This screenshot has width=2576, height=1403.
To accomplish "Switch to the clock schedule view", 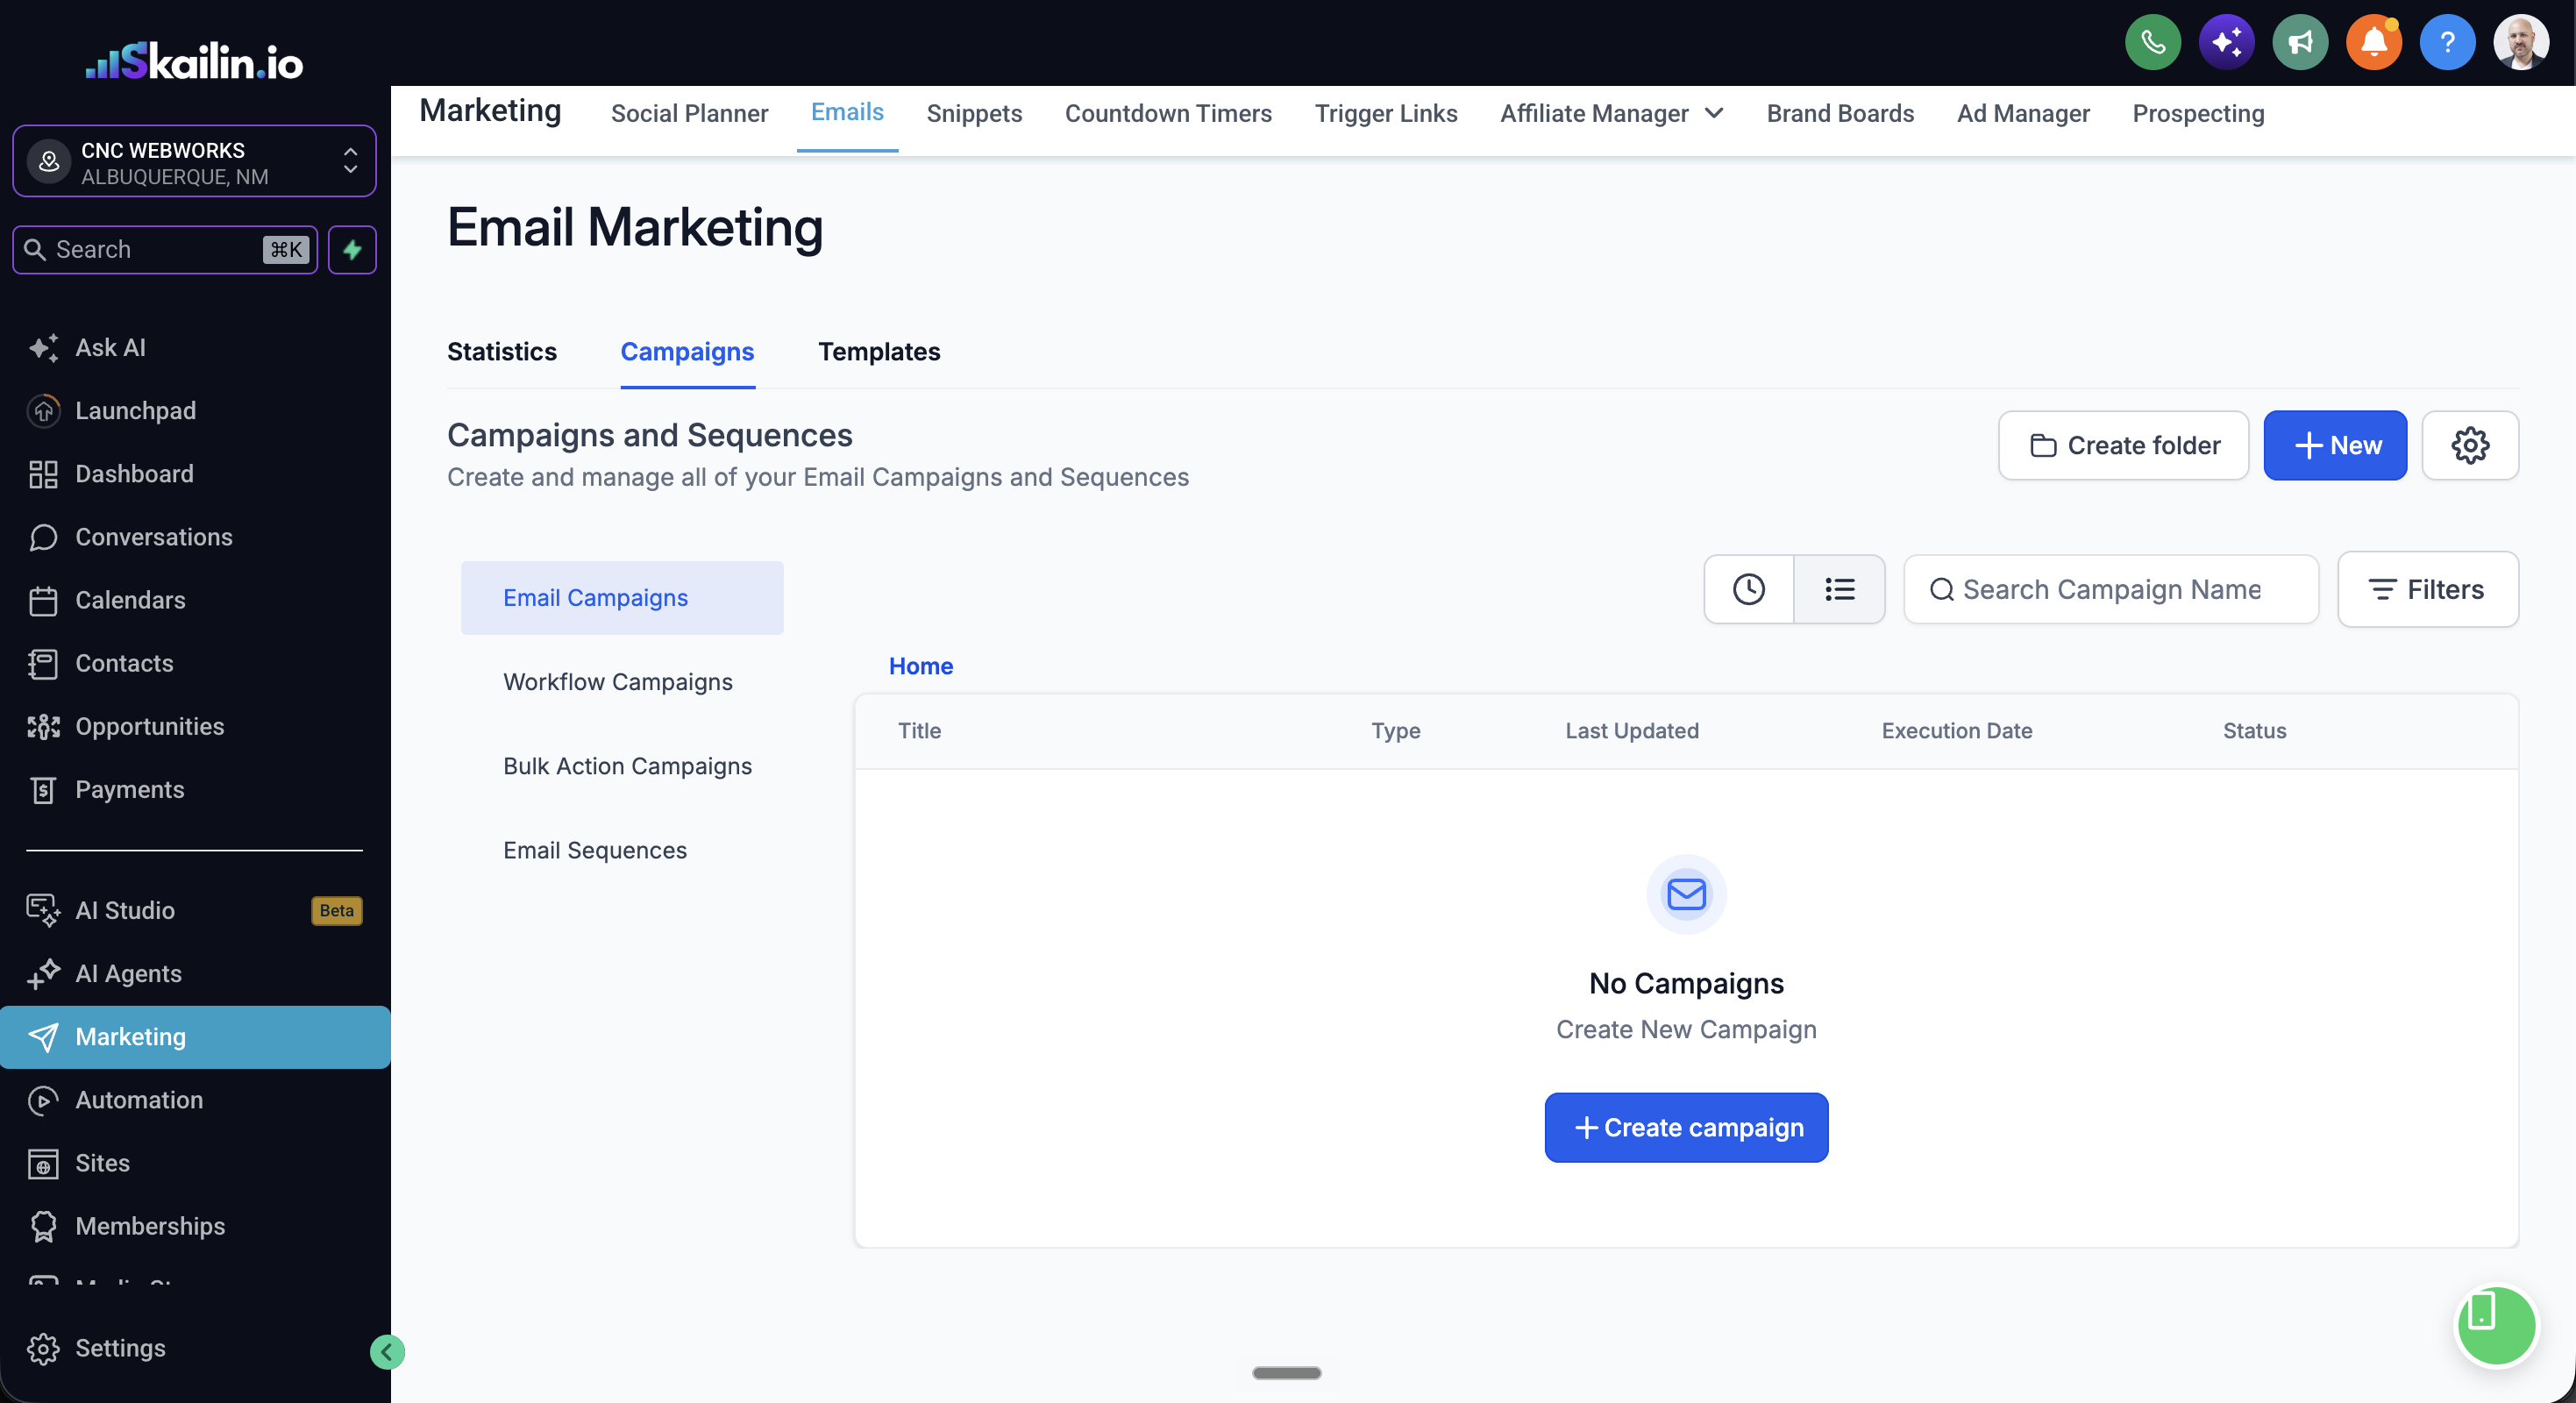I will (x=1748, y=589).
